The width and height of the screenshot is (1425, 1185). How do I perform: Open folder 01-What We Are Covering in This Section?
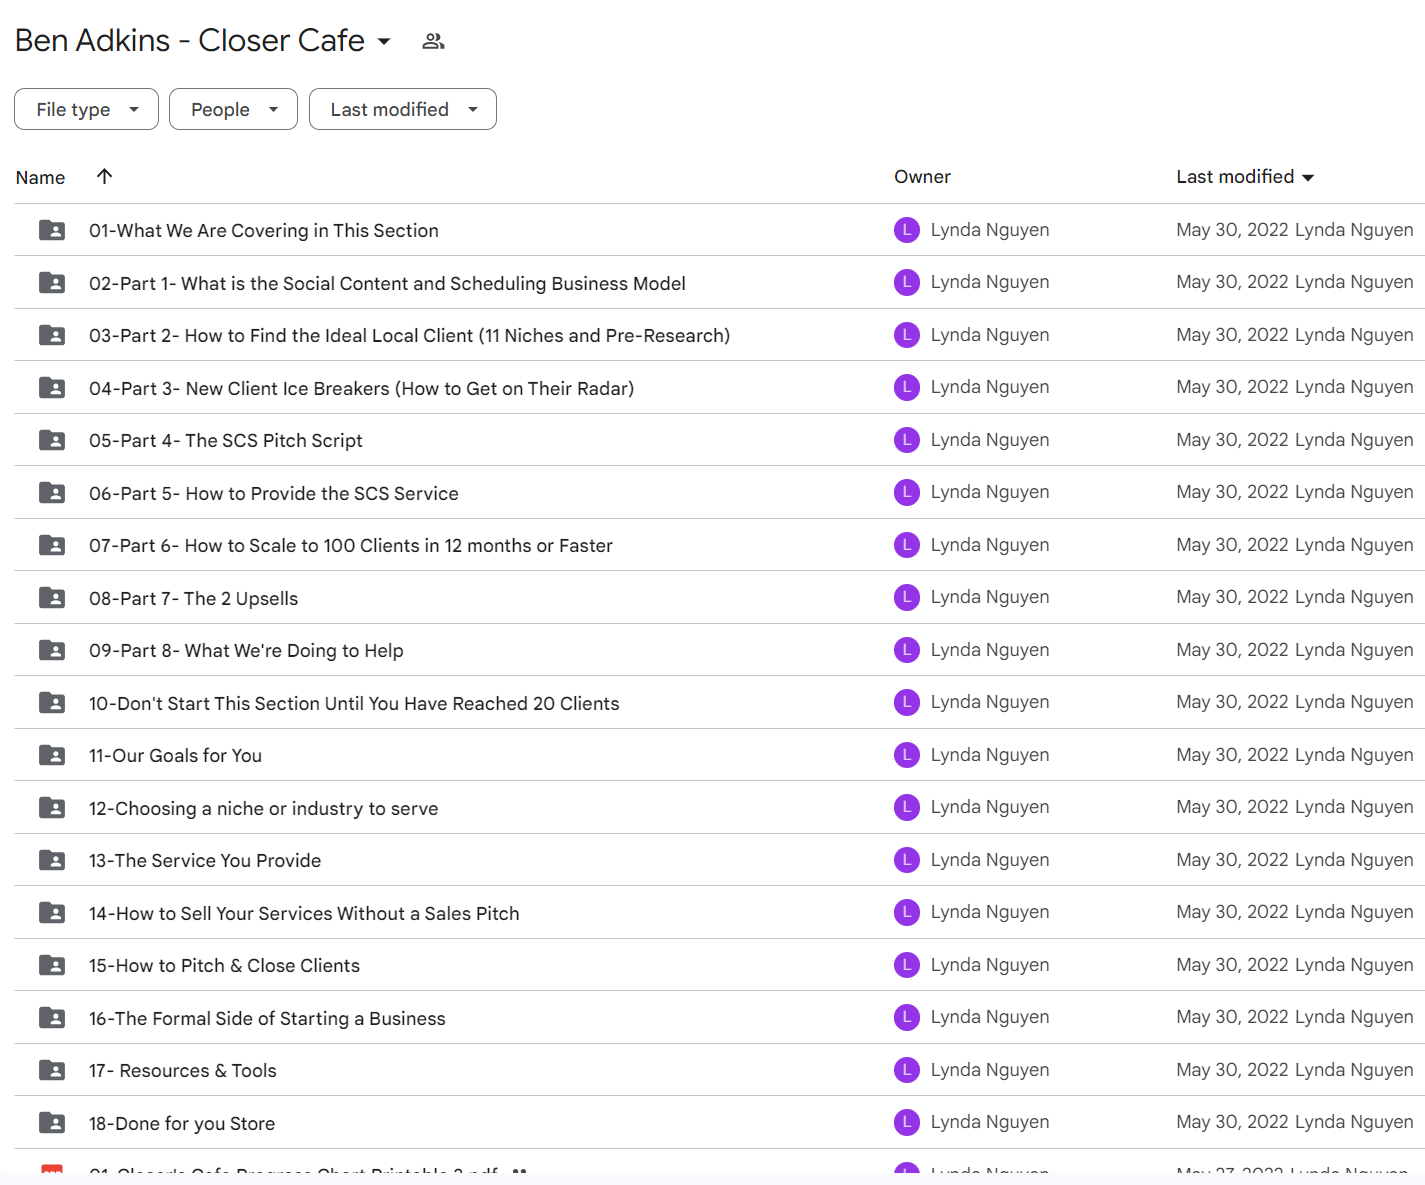[264, 231]
